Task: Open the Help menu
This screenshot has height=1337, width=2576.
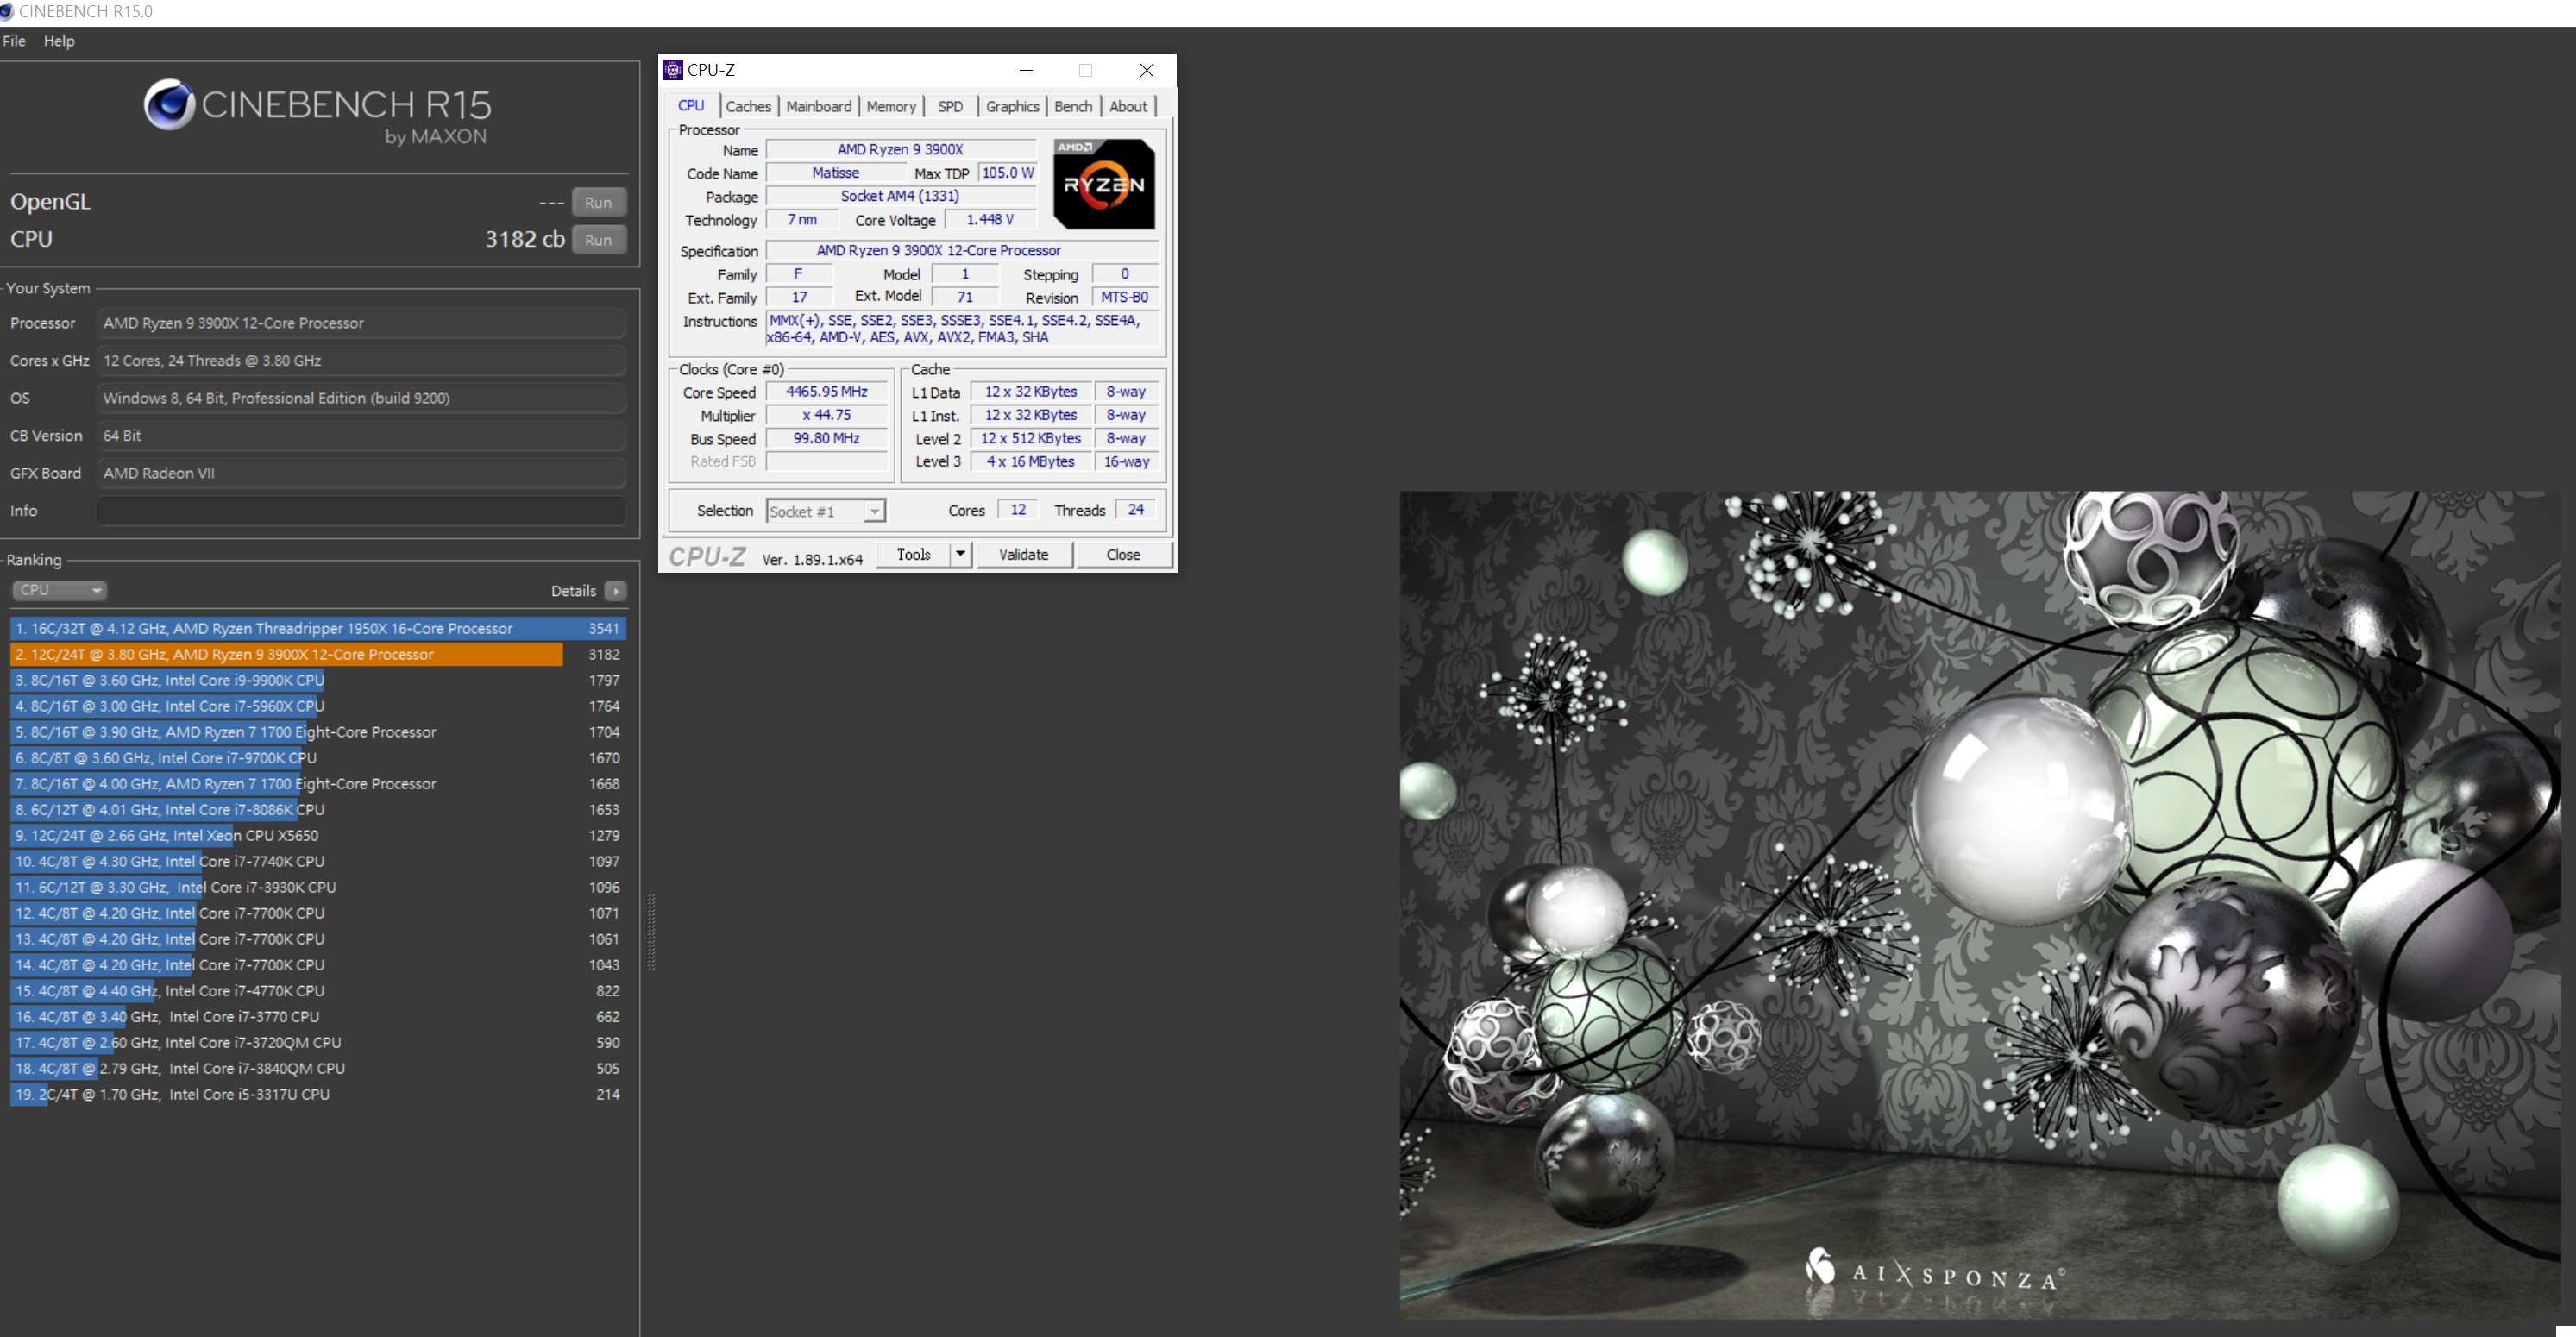Action: tap(59, 41)
